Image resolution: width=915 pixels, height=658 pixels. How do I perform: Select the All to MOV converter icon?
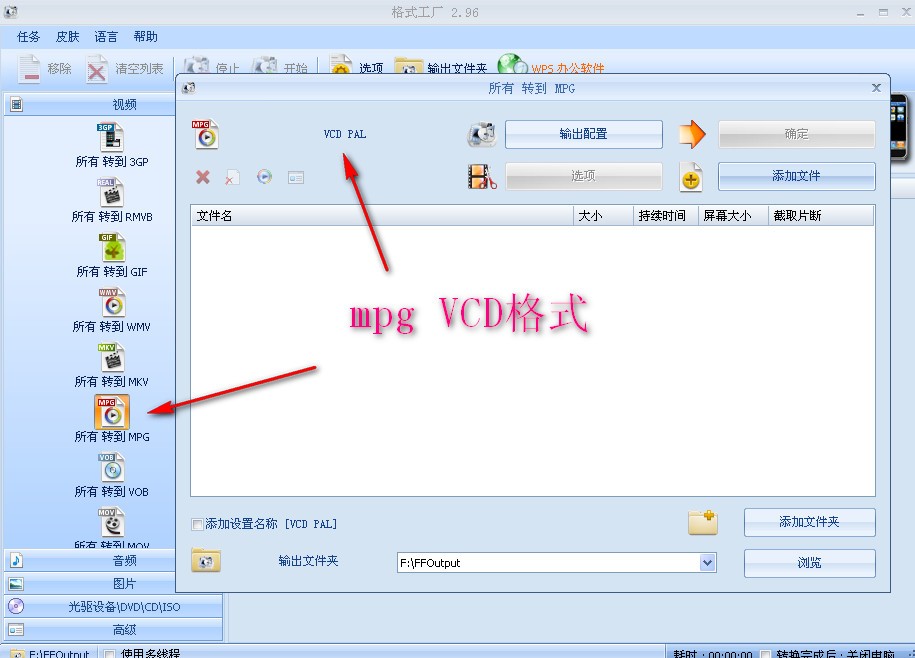(x=111, y=522)
